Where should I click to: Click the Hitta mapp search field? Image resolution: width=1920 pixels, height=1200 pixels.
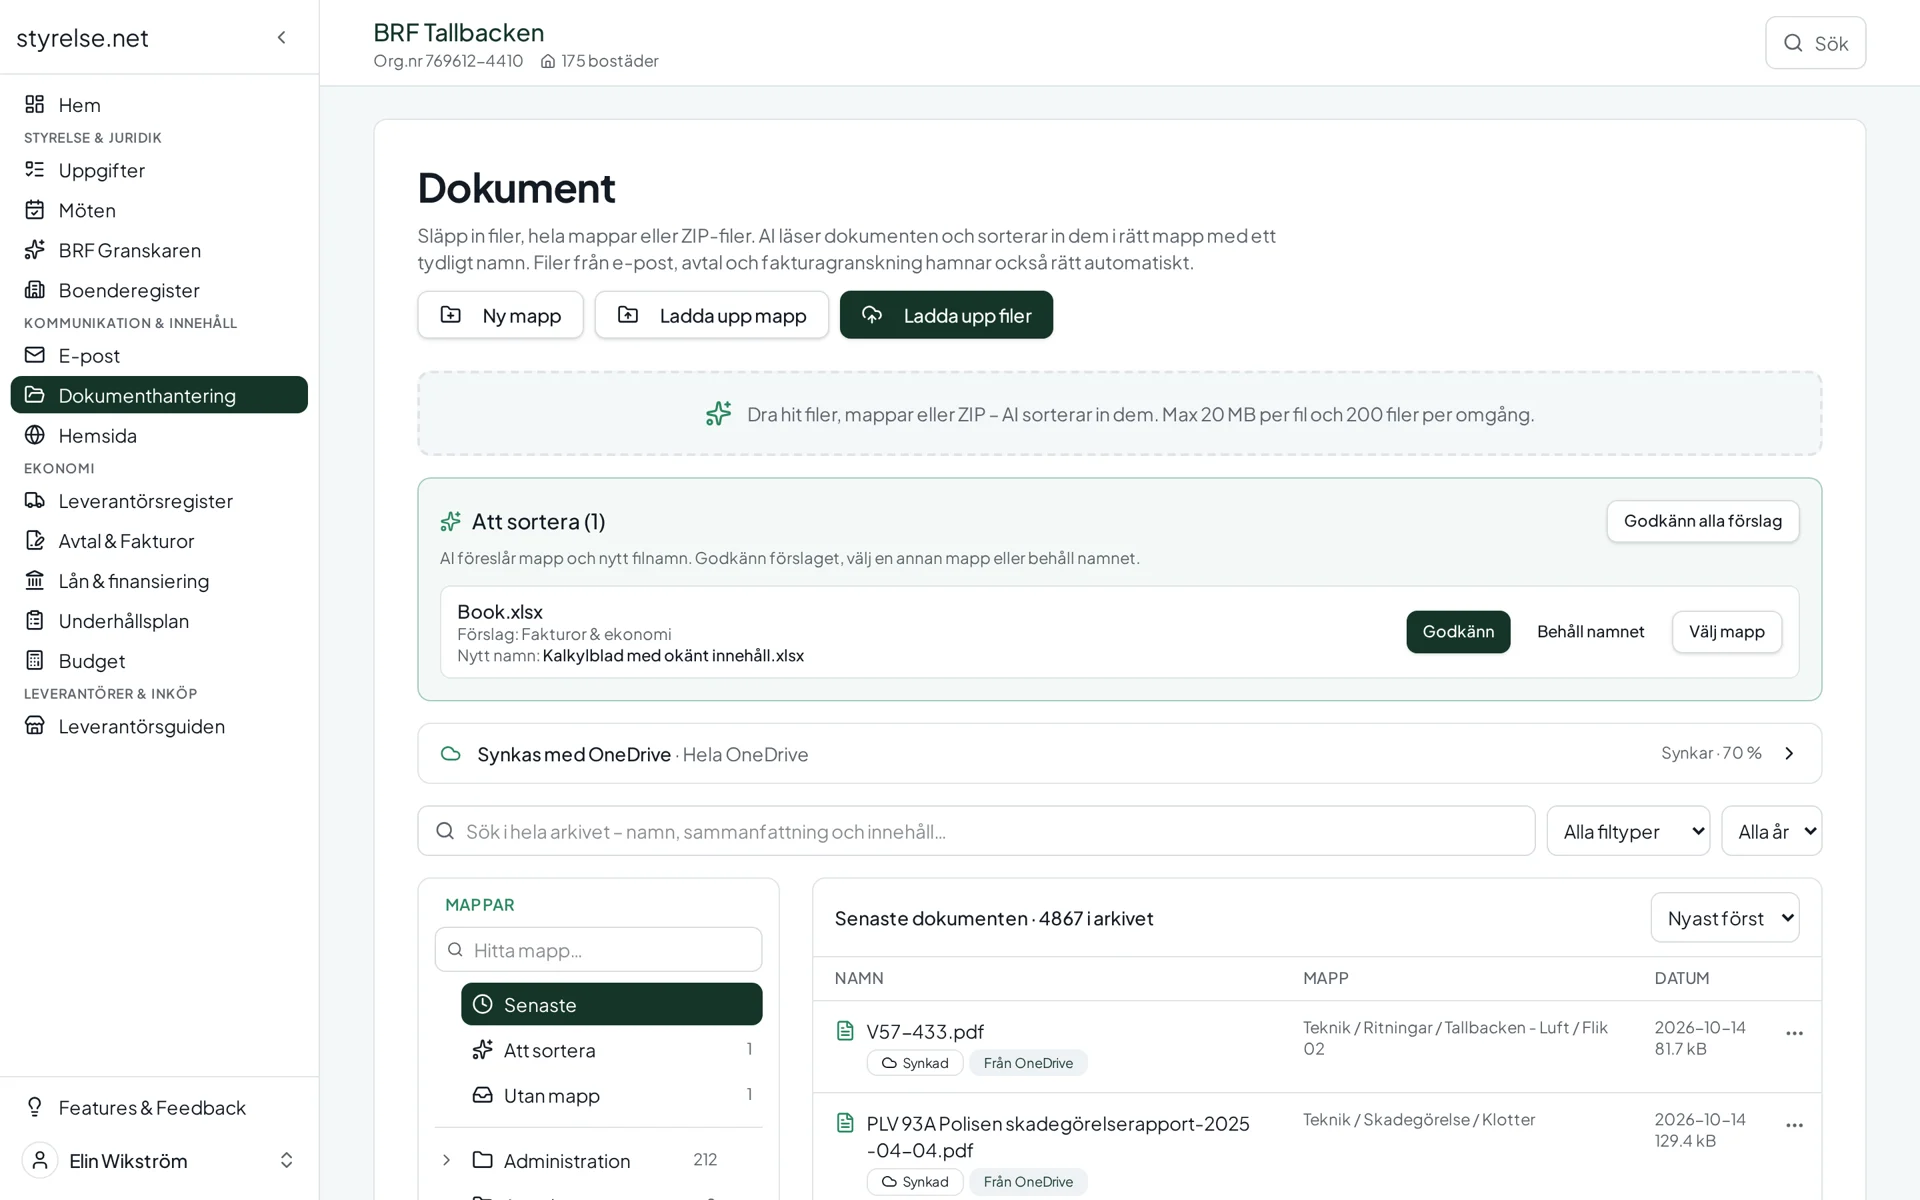(x=598, y=949)
